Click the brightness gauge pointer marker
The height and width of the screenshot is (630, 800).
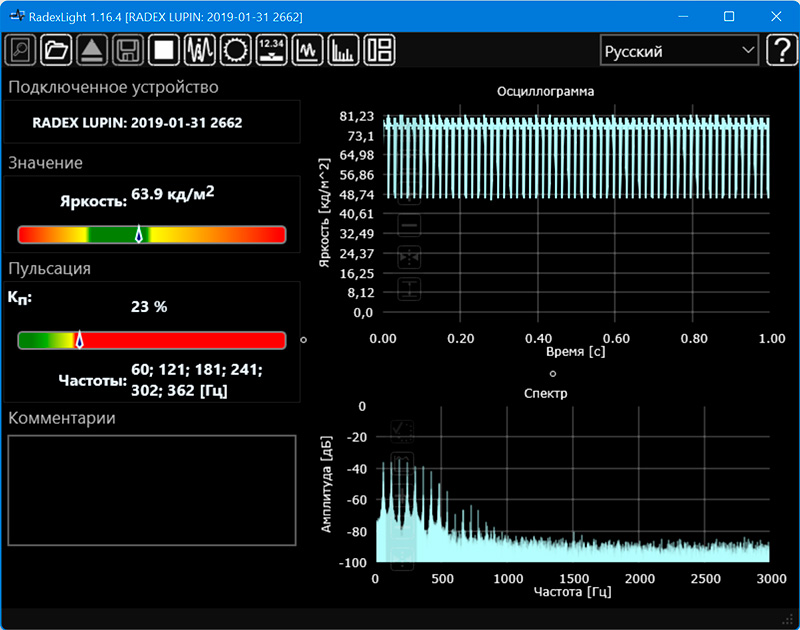coord(139,235)
